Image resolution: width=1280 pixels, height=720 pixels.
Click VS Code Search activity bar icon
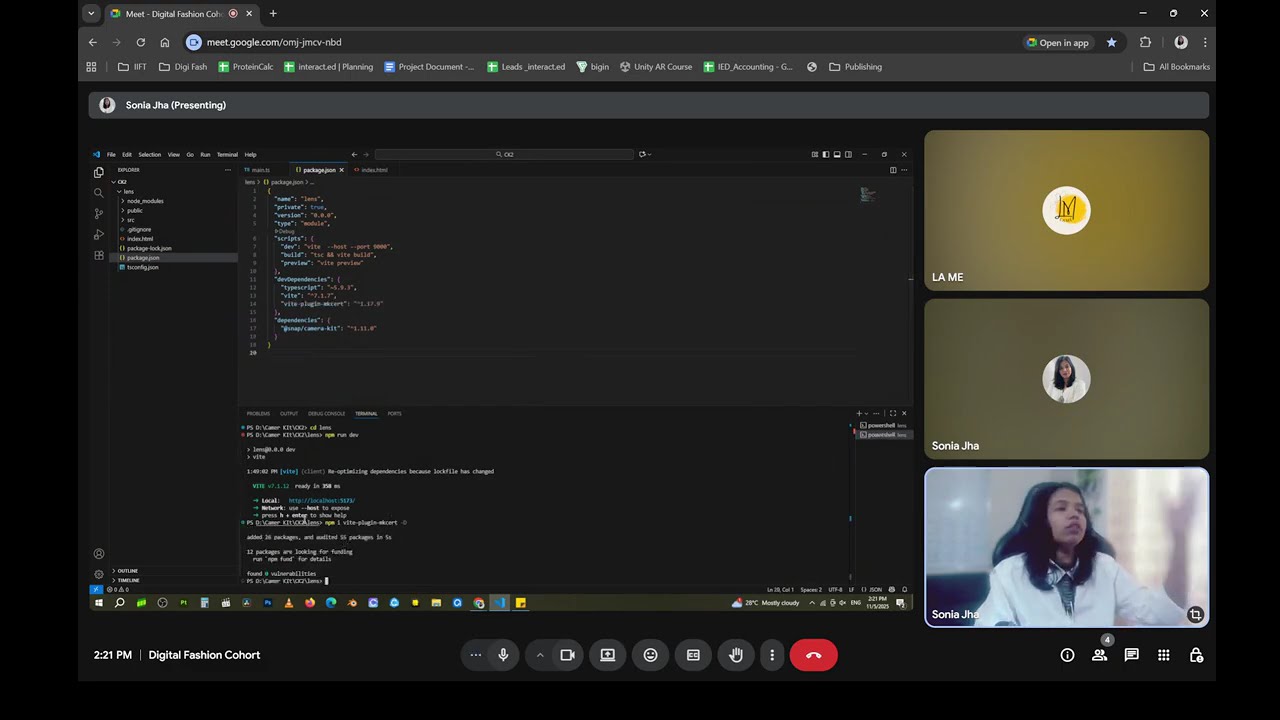pos(98,192)
